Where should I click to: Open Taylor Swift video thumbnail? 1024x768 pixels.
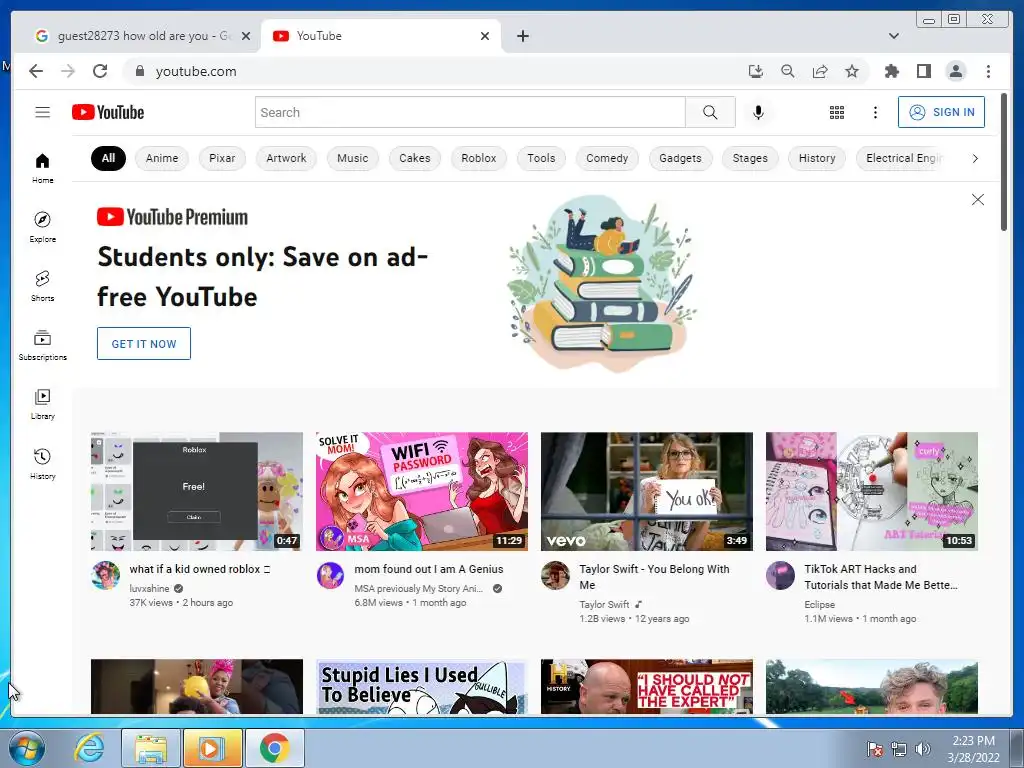click(647, 491)
